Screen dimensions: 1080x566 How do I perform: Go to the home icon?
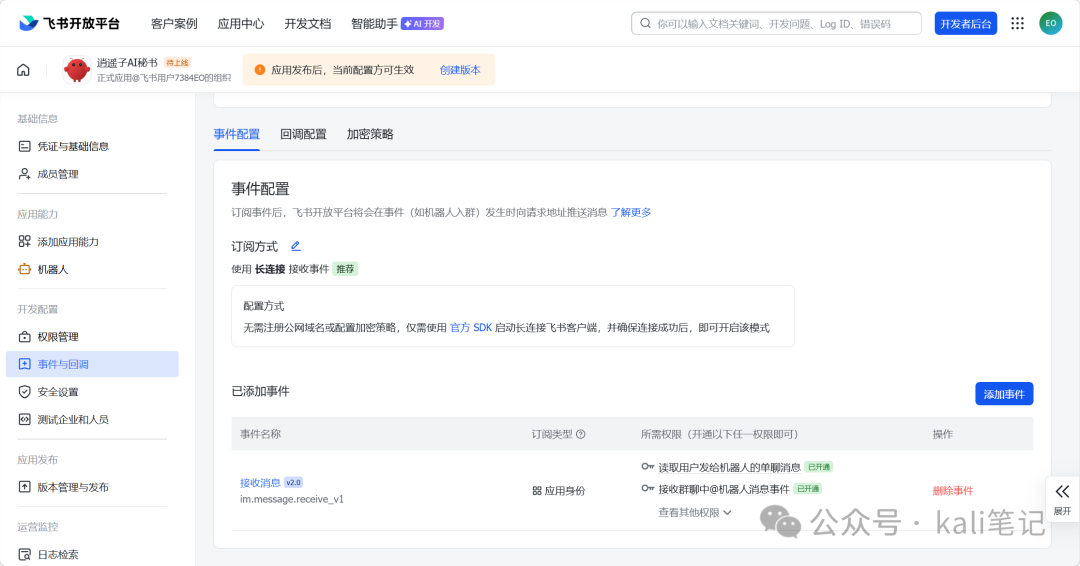click(23, 70)
